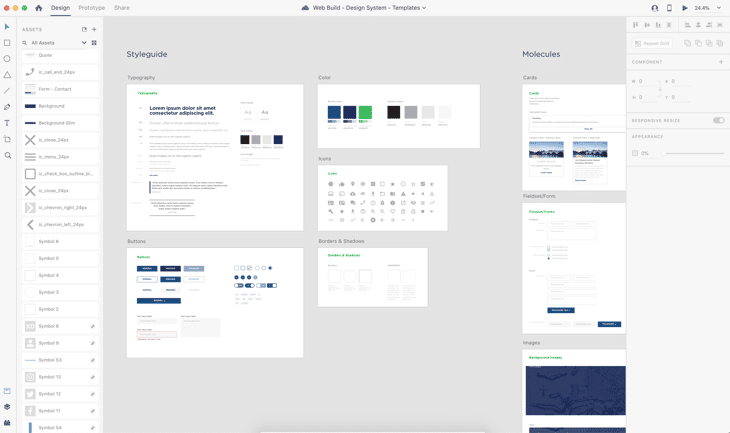
Task: Open the document title dropdown
Action: (x=424, y=8)
